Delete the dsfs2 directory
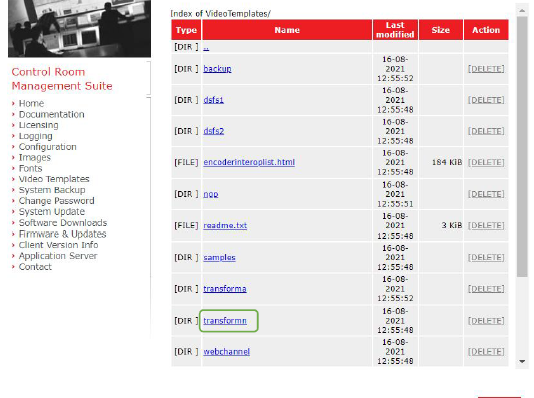This screenshot has height=398, width=534. tap(486, 131)
